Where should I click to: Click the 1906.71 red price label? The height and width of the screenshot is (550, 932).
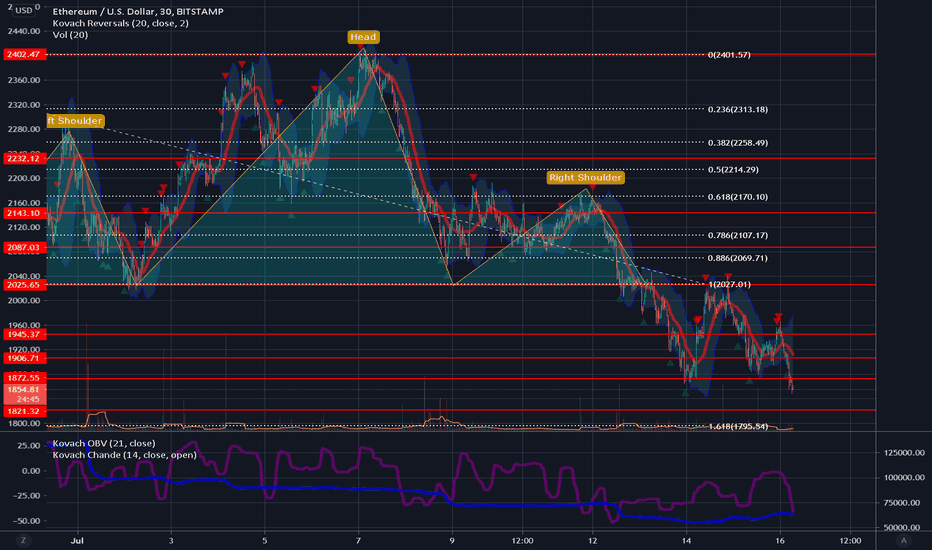(23, 358)
